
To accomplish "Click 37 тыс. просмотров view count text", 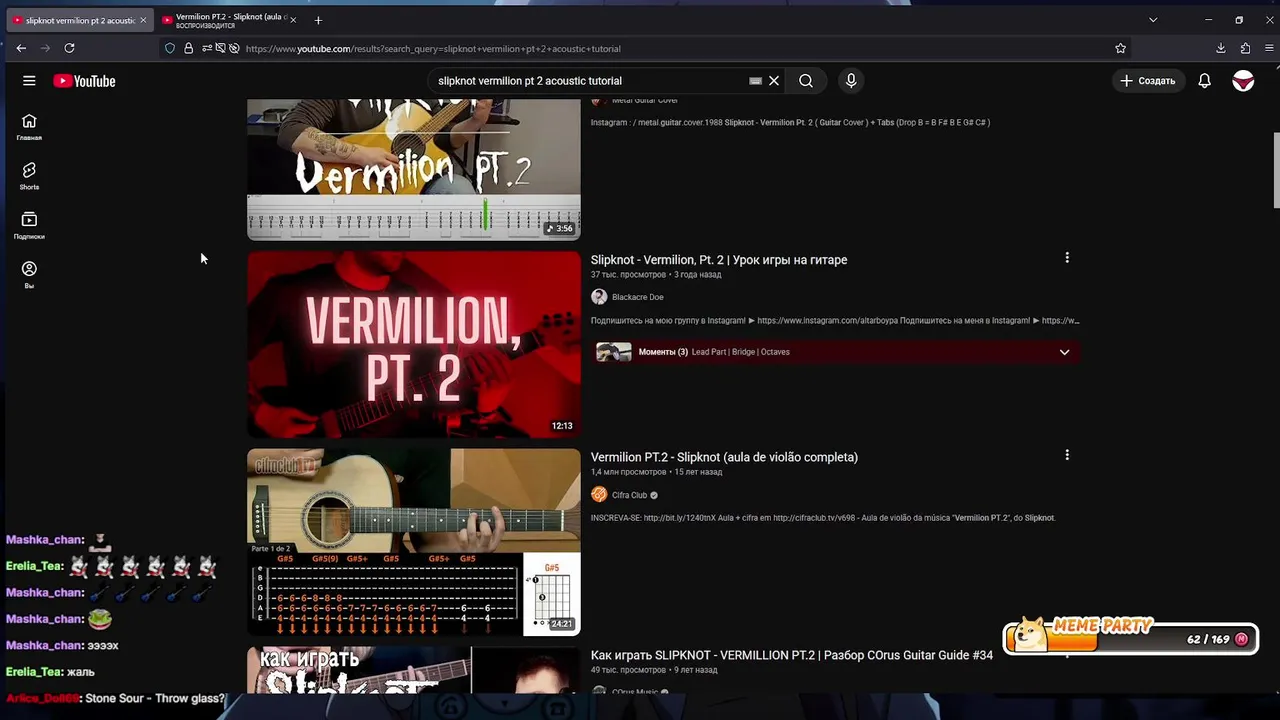I will click(x=628, y=275).
